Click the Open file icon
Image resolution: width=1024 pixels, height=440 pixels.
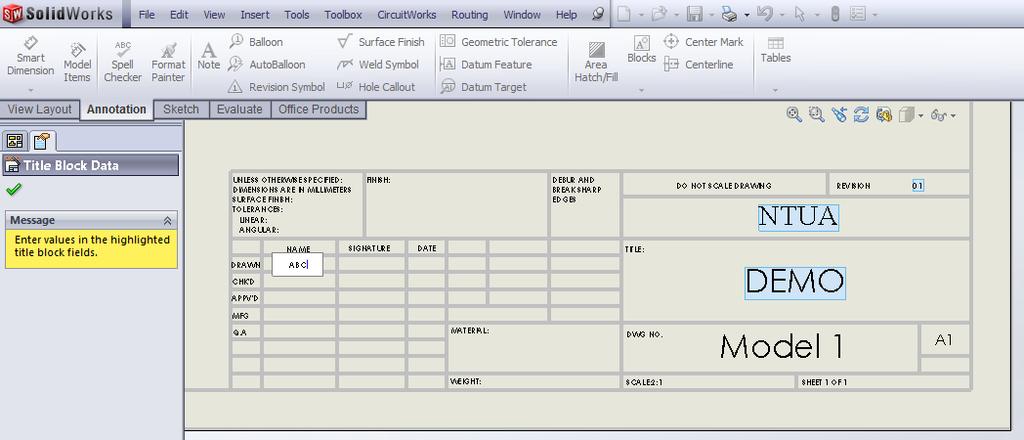point(660,14)
